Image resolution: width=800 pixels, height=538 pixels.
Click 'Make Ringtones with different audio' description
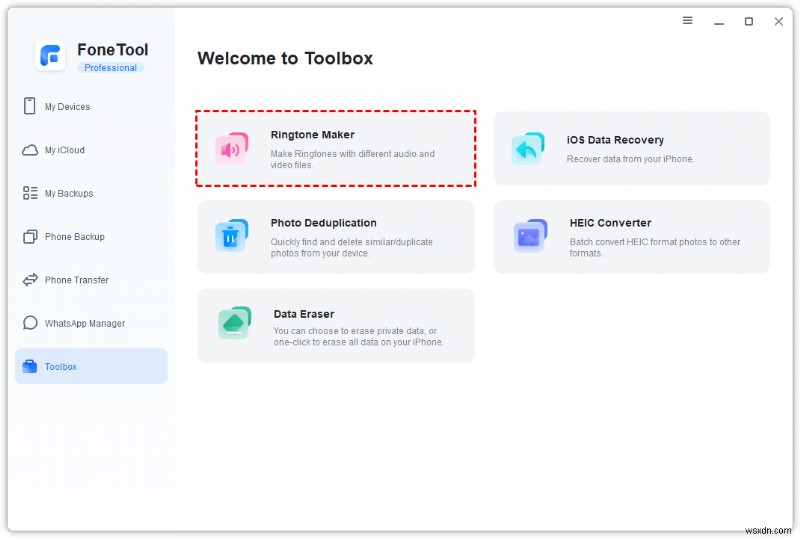[353, 159]
